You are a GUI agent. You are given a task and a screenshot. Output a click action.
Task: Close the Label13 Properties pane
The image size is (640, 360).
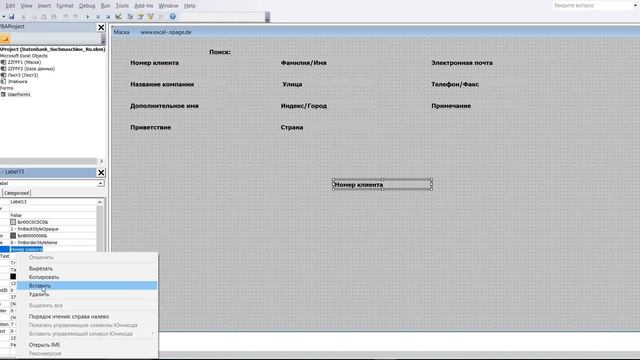pyautogui.click(x=101, y=173)
